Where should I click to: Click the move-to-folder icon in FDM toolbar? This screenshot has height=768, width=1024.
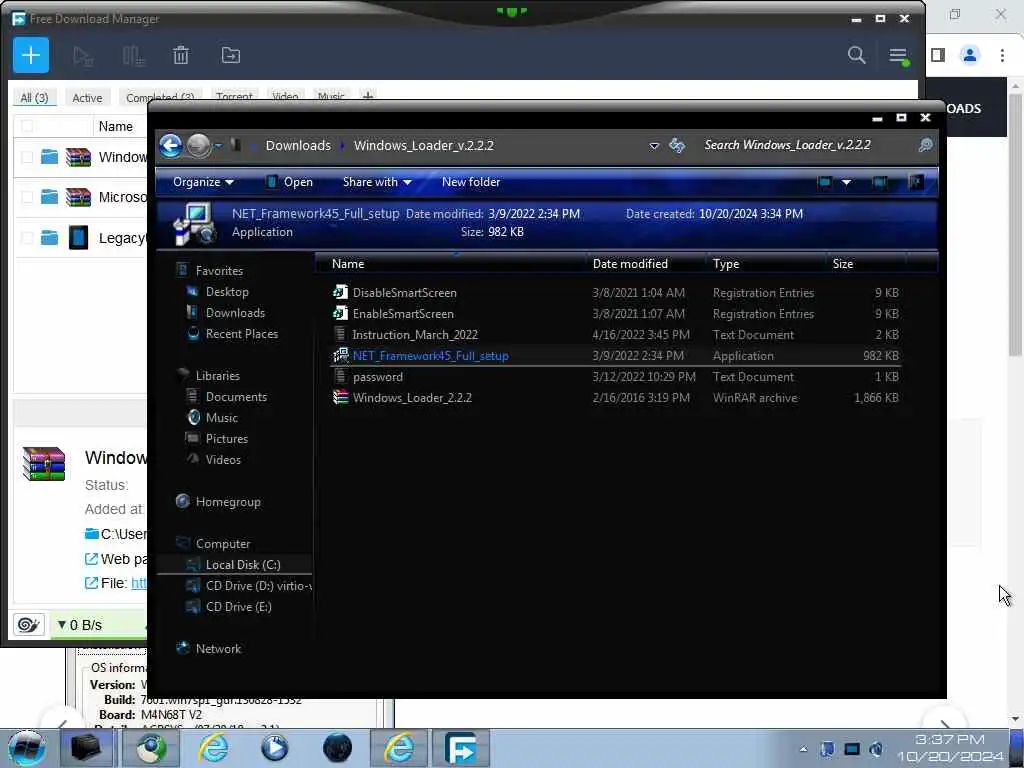tap(231, 56)
